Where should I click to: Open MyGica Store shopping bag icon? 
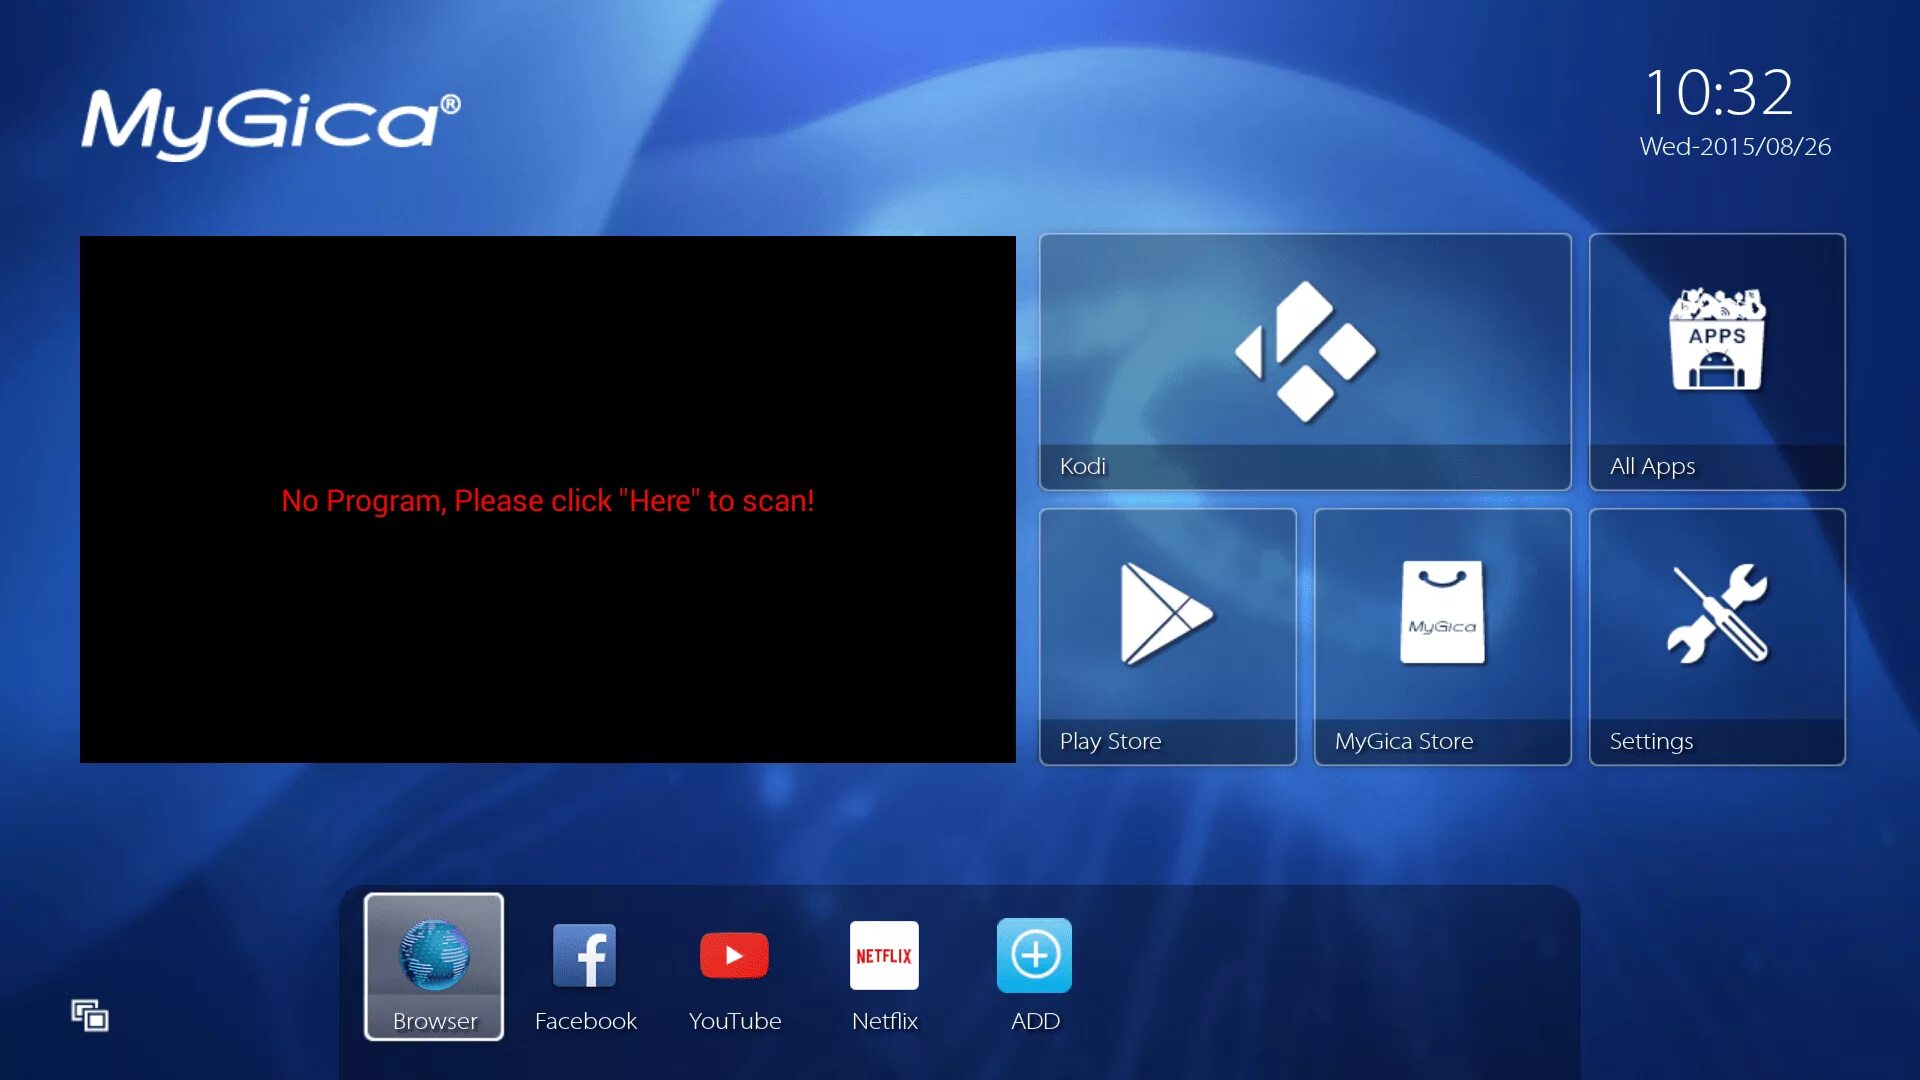(1442, 612)
